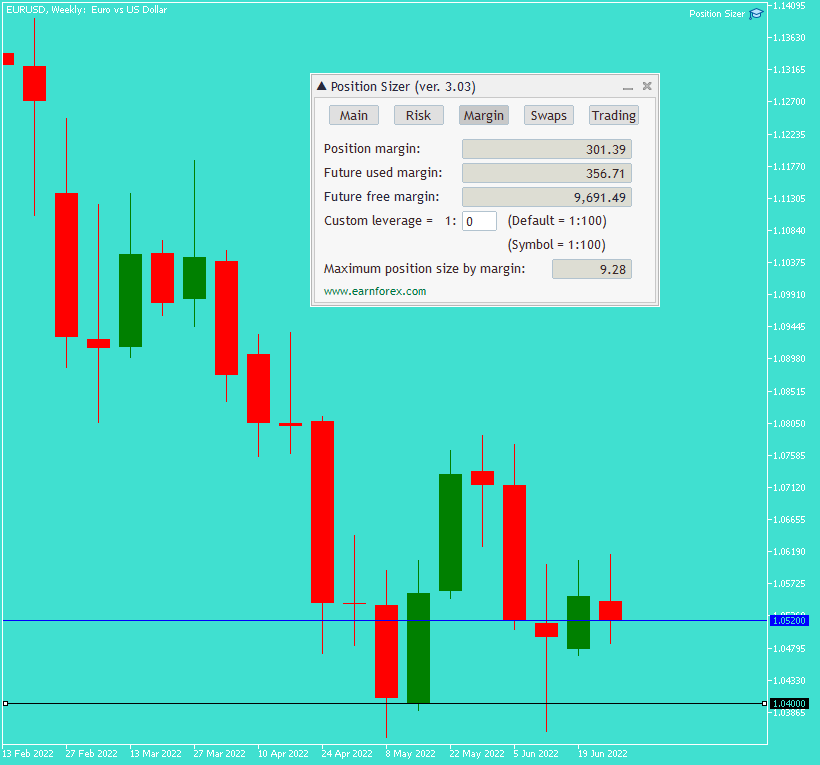
Task: Click the 13 Feb 2022 axis label
Action: (x=28, y=753)
